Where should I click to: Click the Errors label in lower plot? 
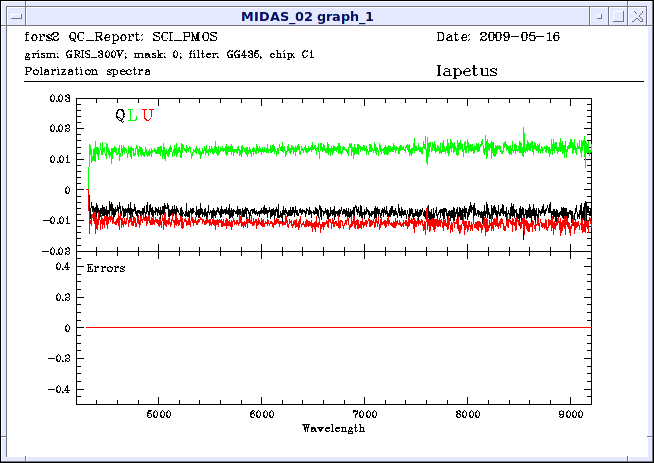pyautogui.click(x=106, y=268)
